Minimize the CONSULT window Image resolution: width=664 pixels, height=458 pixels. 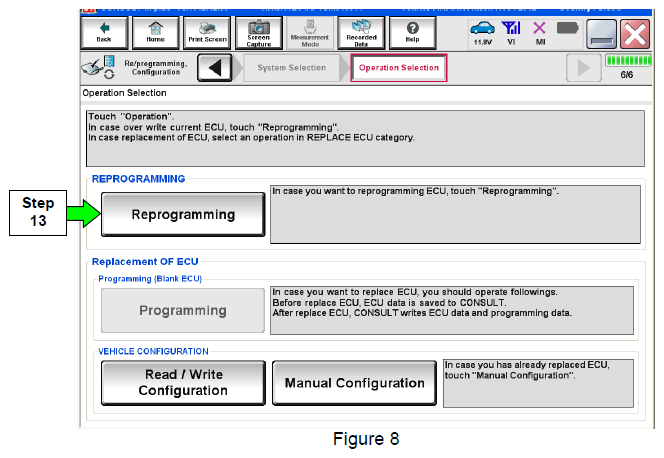click(601, 34)
